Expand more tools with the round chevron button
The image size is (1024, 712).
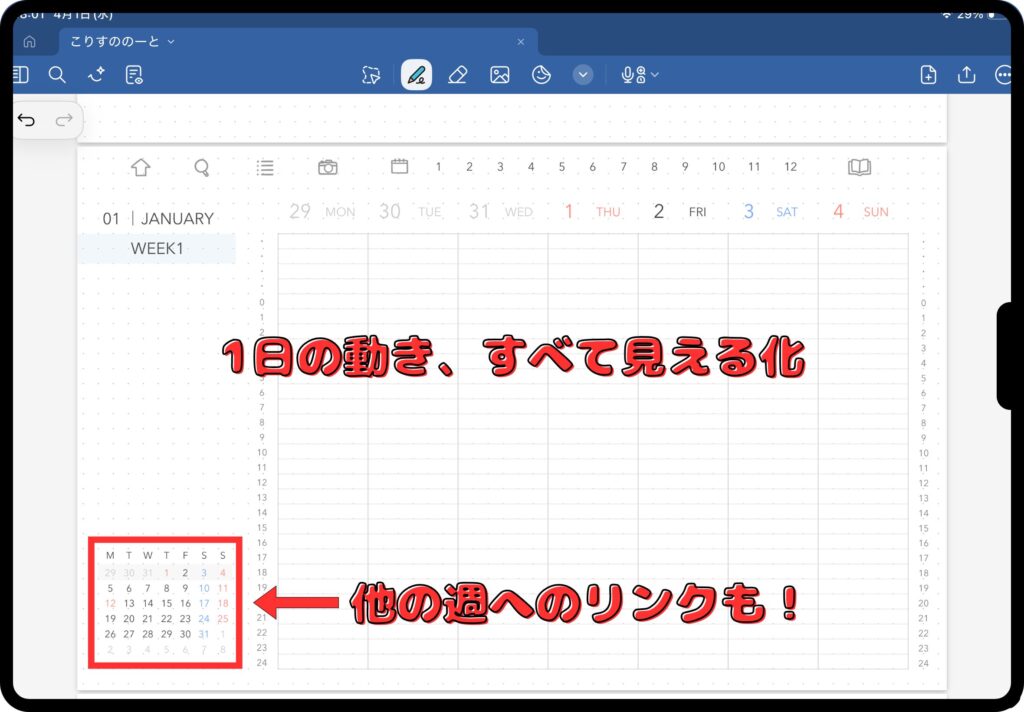(x=583, y=75)
